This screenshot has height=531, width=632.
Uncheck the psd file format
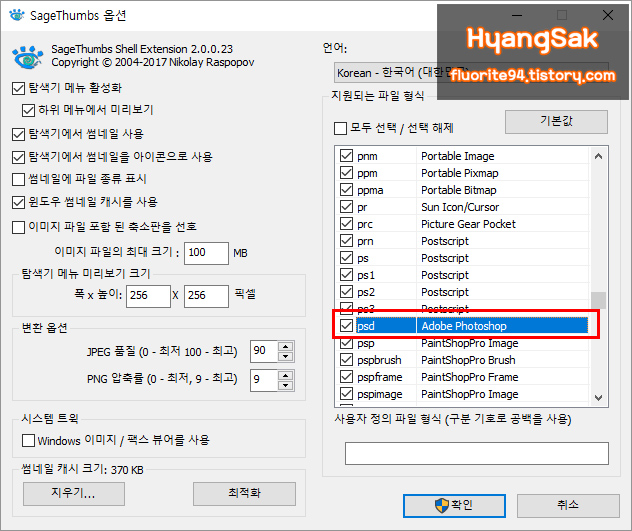point(346,325)
